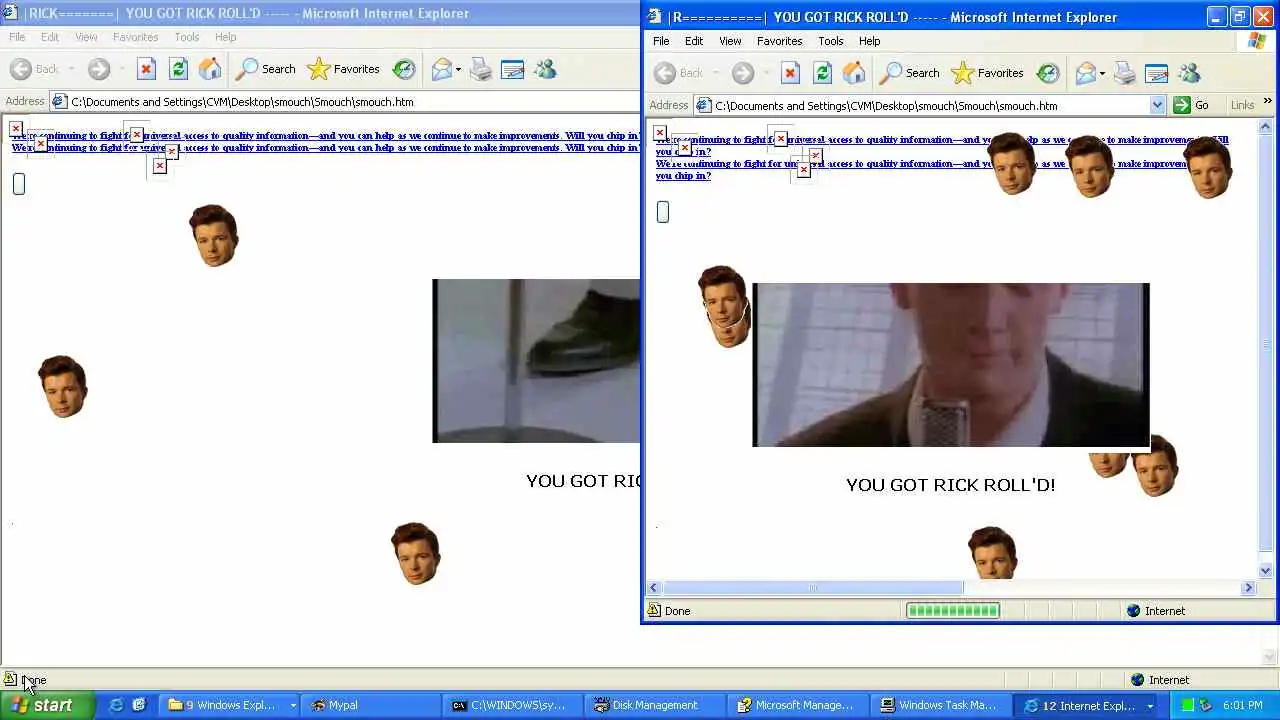Open View menu in front IE window
The image size is (1280, 720).
click(730, 41)
